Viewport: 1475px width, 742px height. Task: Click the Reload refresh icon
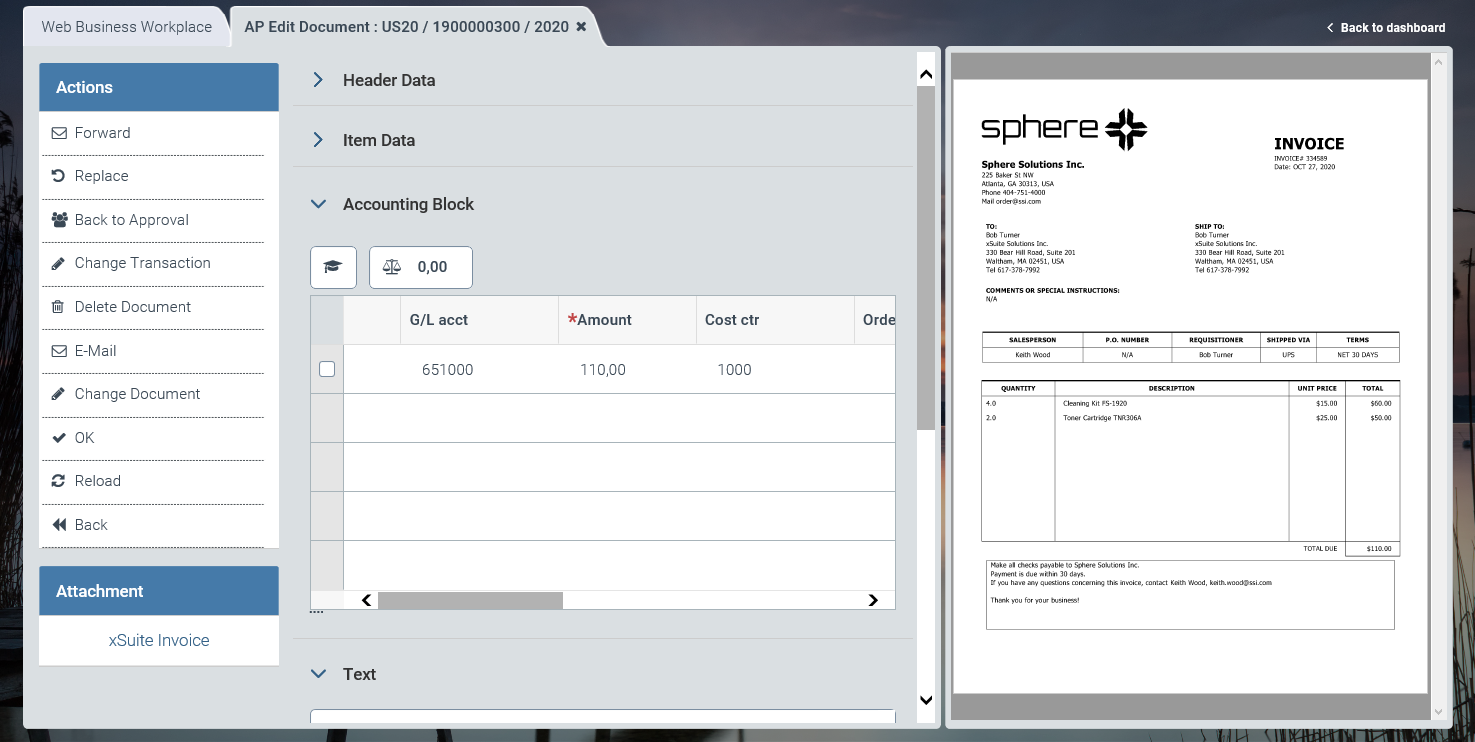pyautogui.click(x=58, y=481)
